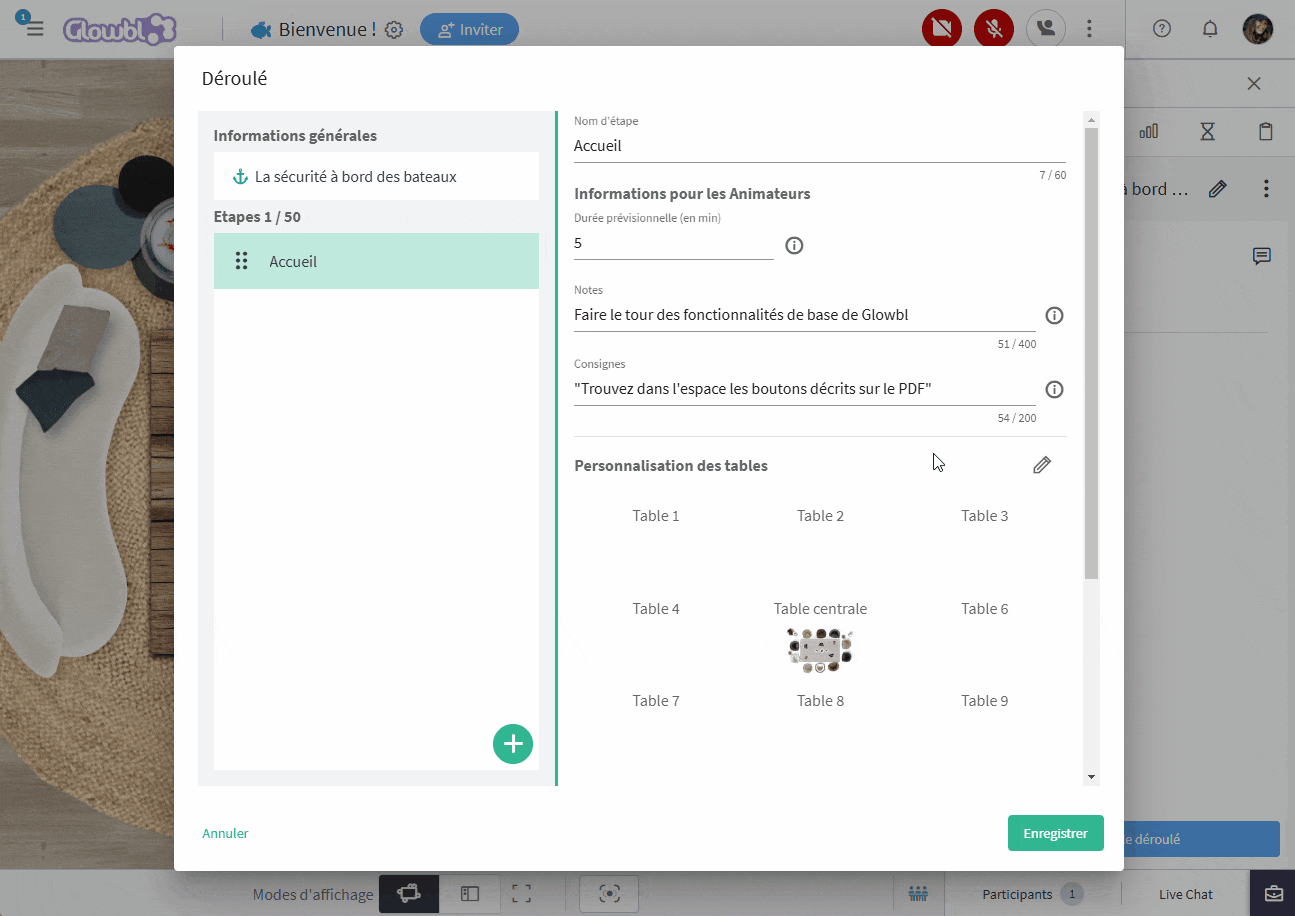Click the Table centrale thumbnail
The width and height of the screenshot is (1295, 916).
820,649
